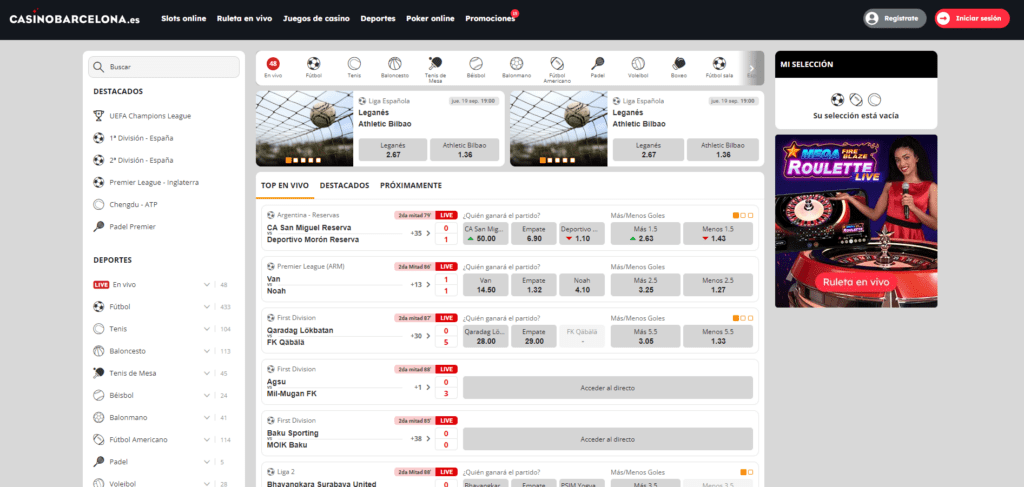Viewport: 1024px width, 487px height.
Task: Select Más 1.5 goals at 2.63
Action: coord(645,234)
